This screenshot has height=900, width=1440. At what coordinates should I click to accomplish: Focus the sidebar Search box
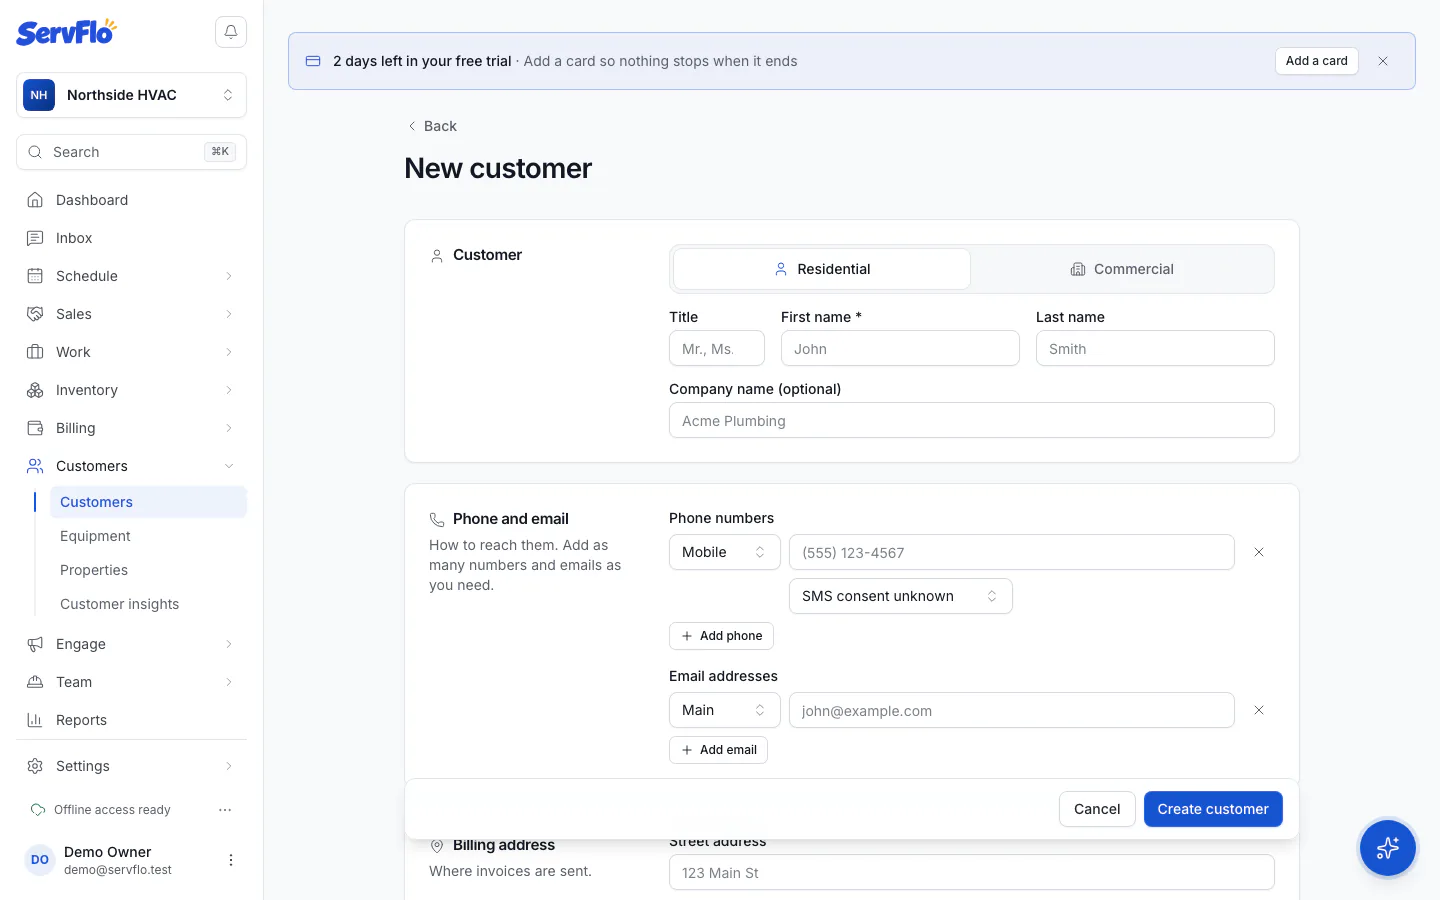132,152
